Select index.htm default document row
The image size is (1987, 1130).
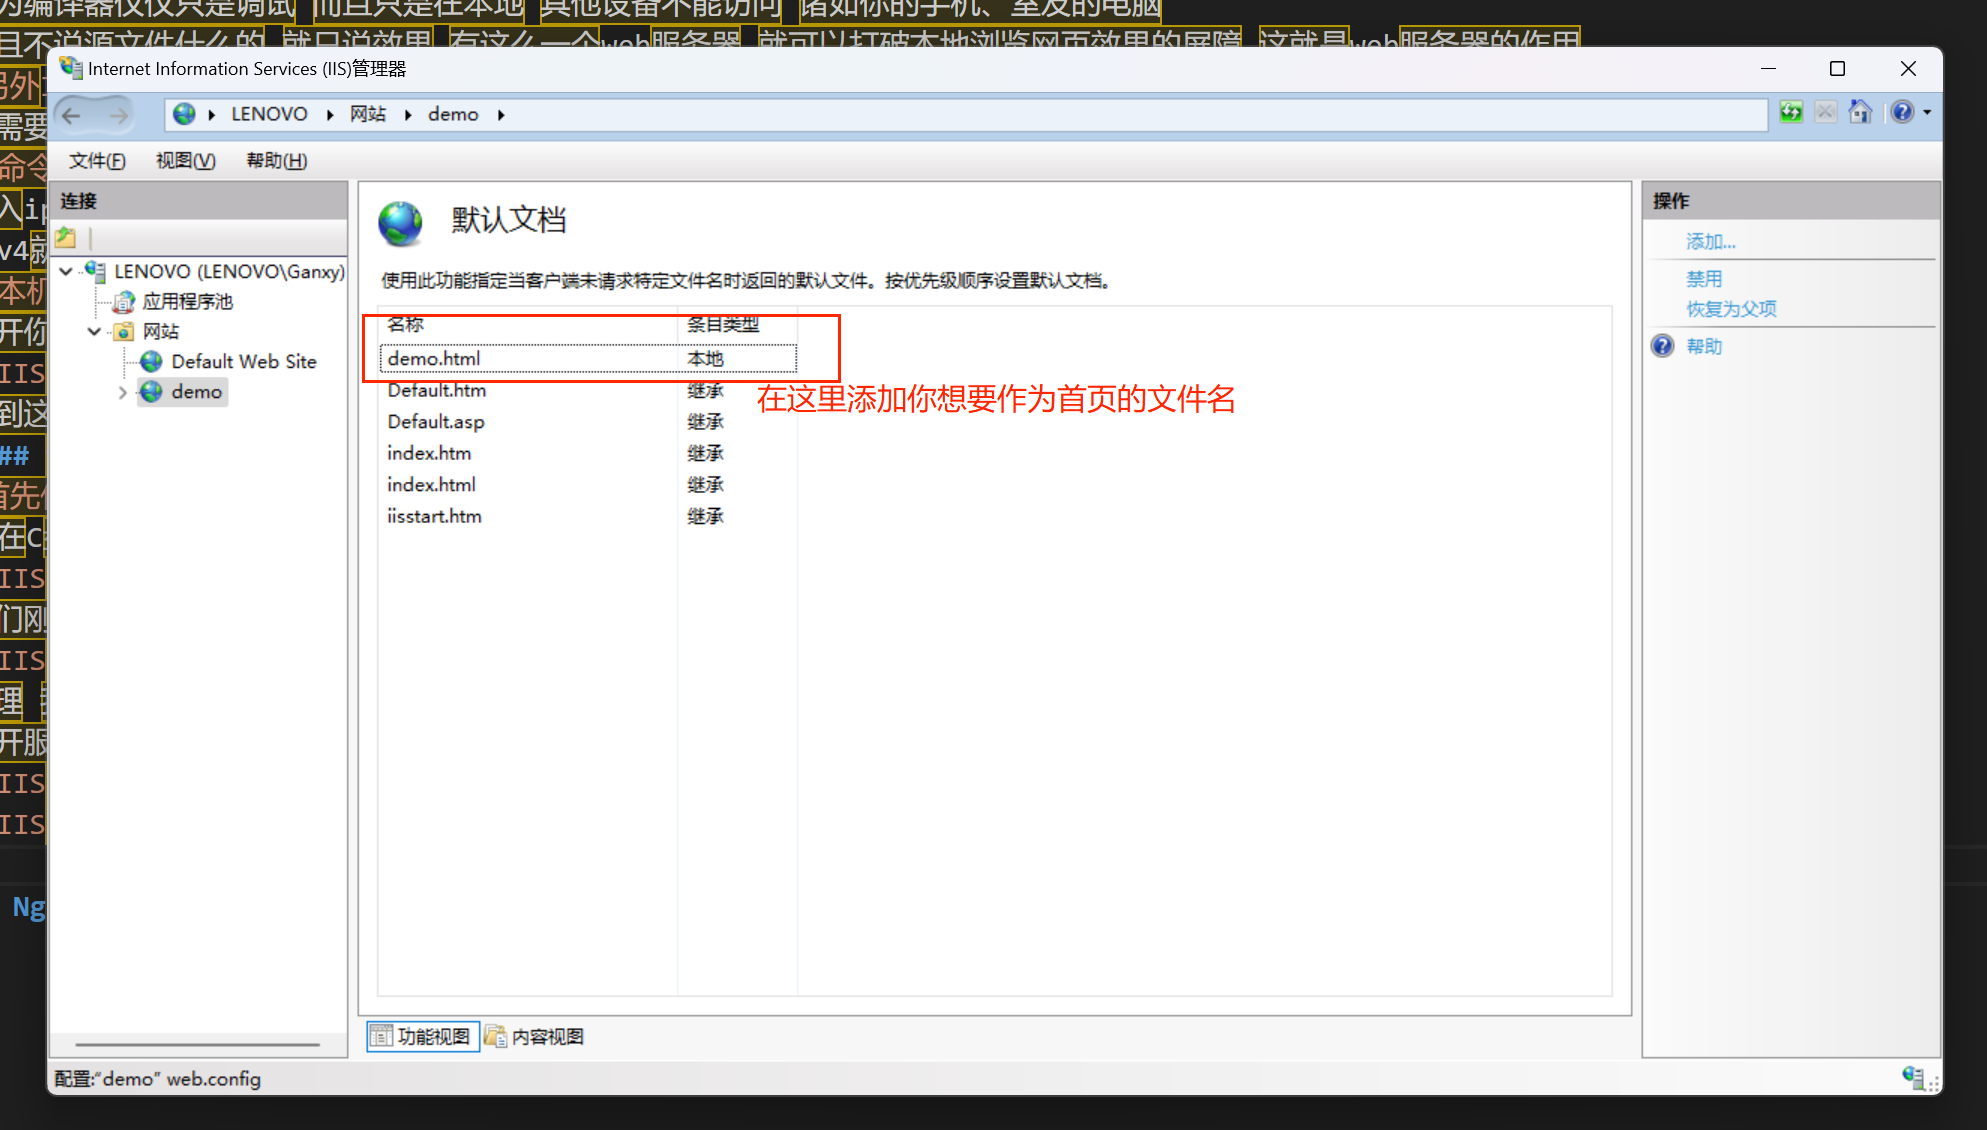click(588, 454)
